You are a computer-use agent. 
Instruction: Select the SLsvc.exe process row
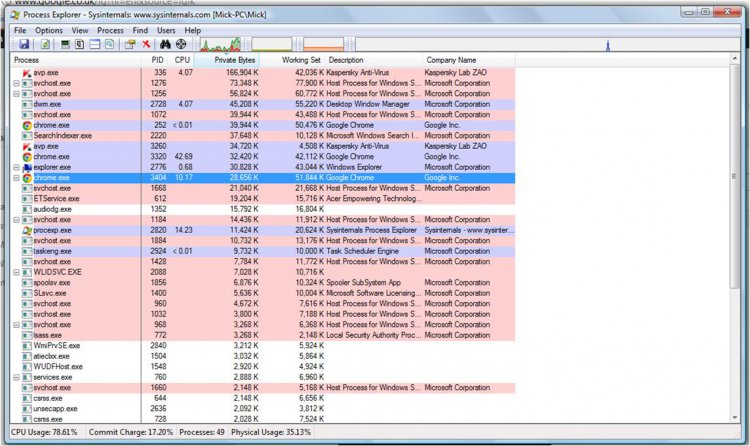click(263, 293)
